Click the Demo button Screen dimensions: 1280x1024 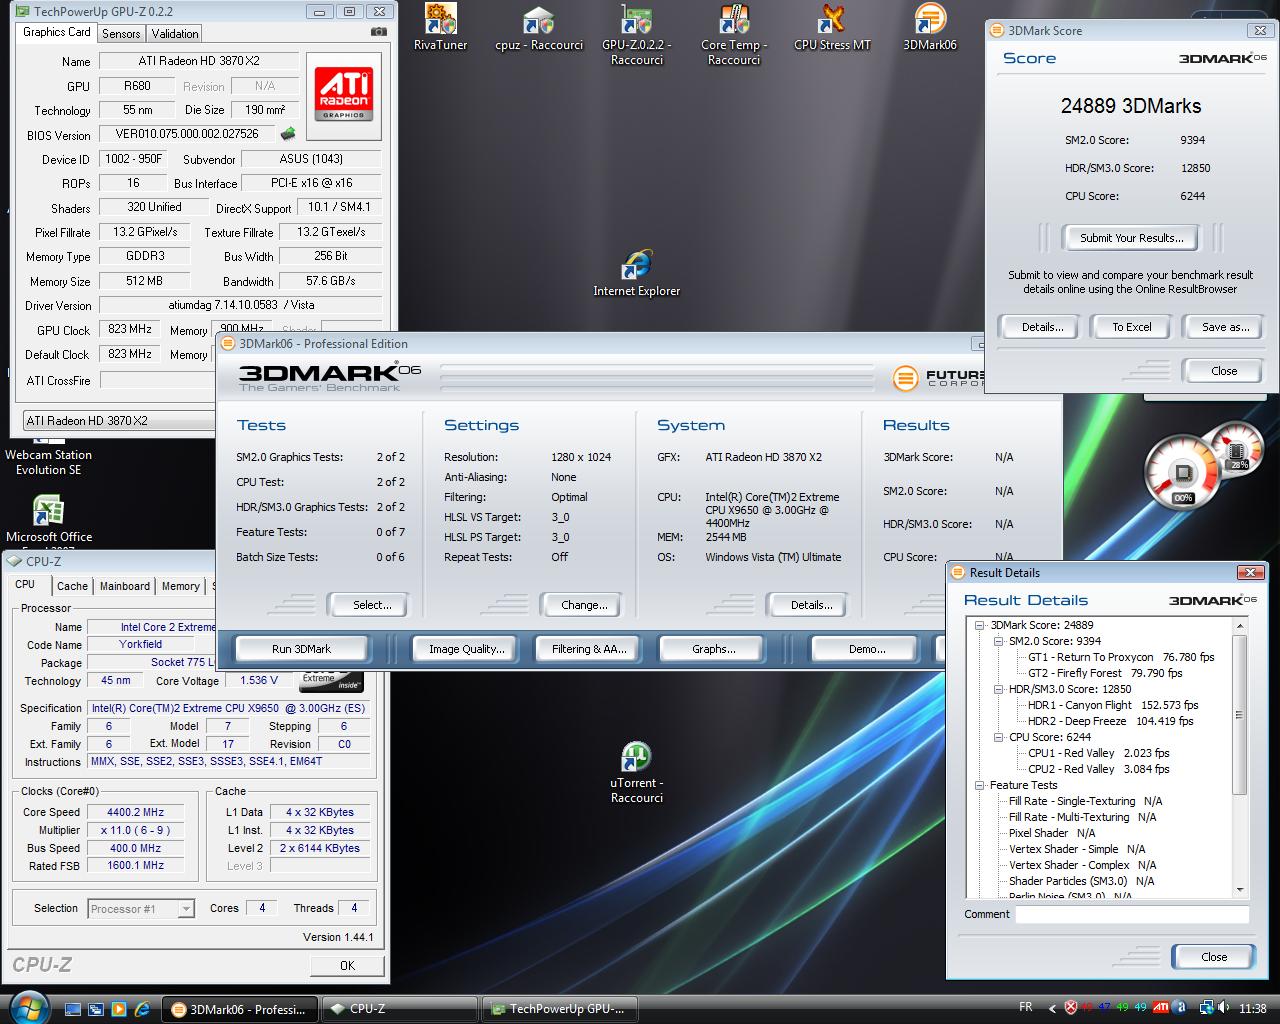pos(867,649)
